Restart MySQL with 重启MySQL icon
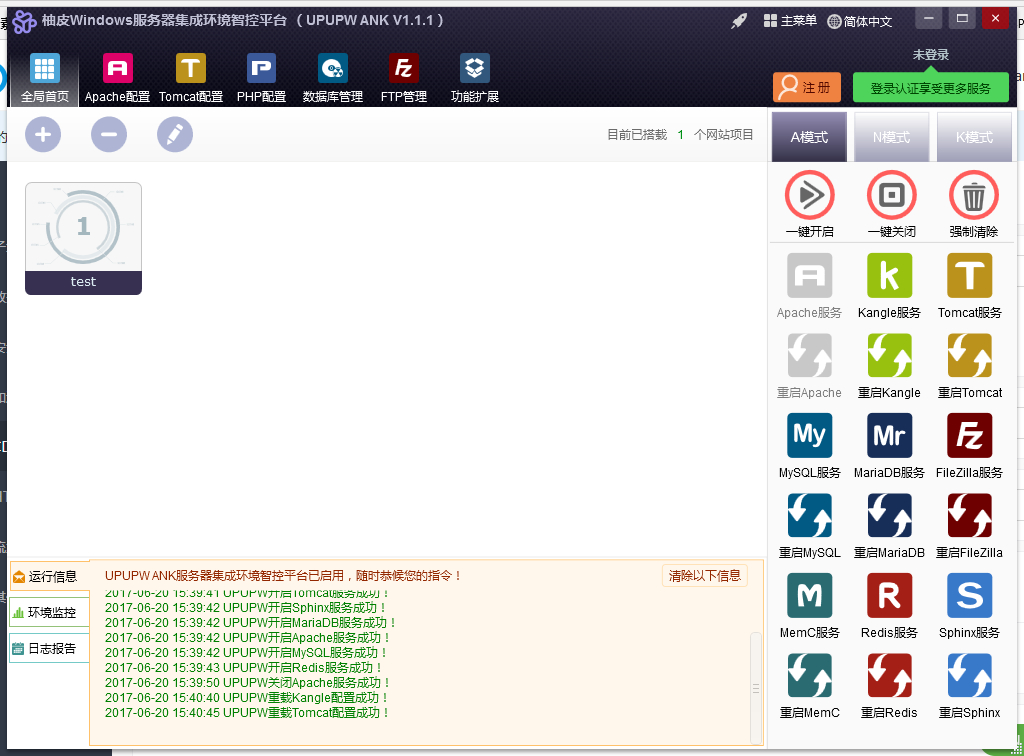 click(x=810, y=516)
